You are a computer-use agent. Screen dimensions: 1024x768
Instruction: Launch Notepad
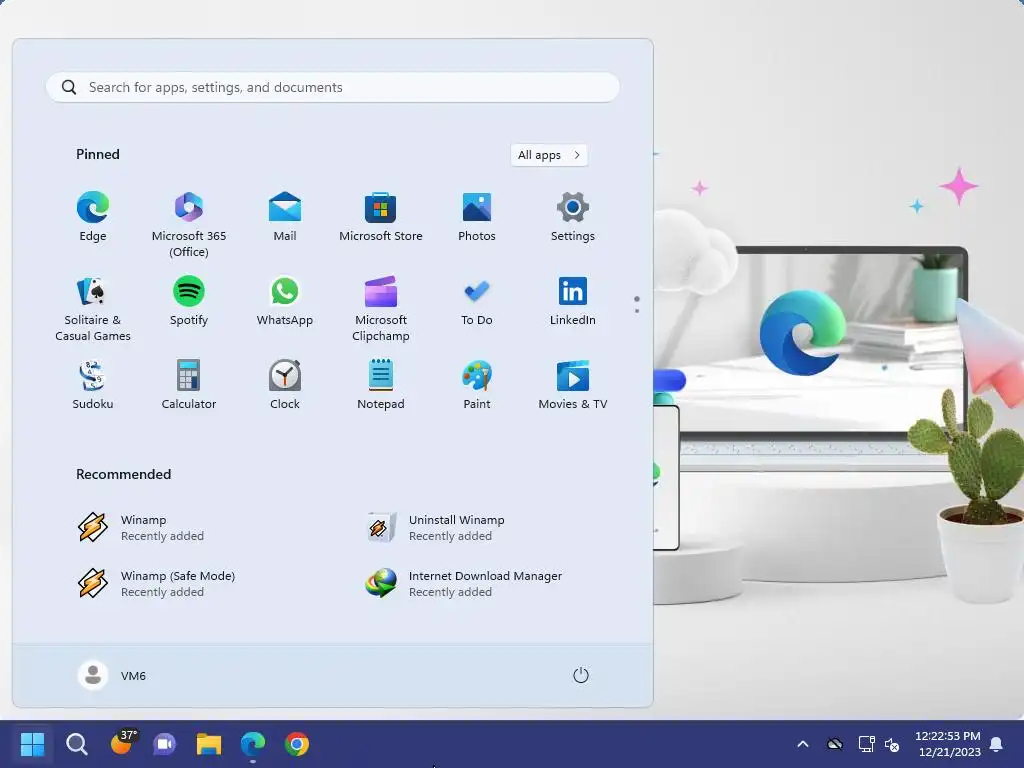click(x=381, y=385)
